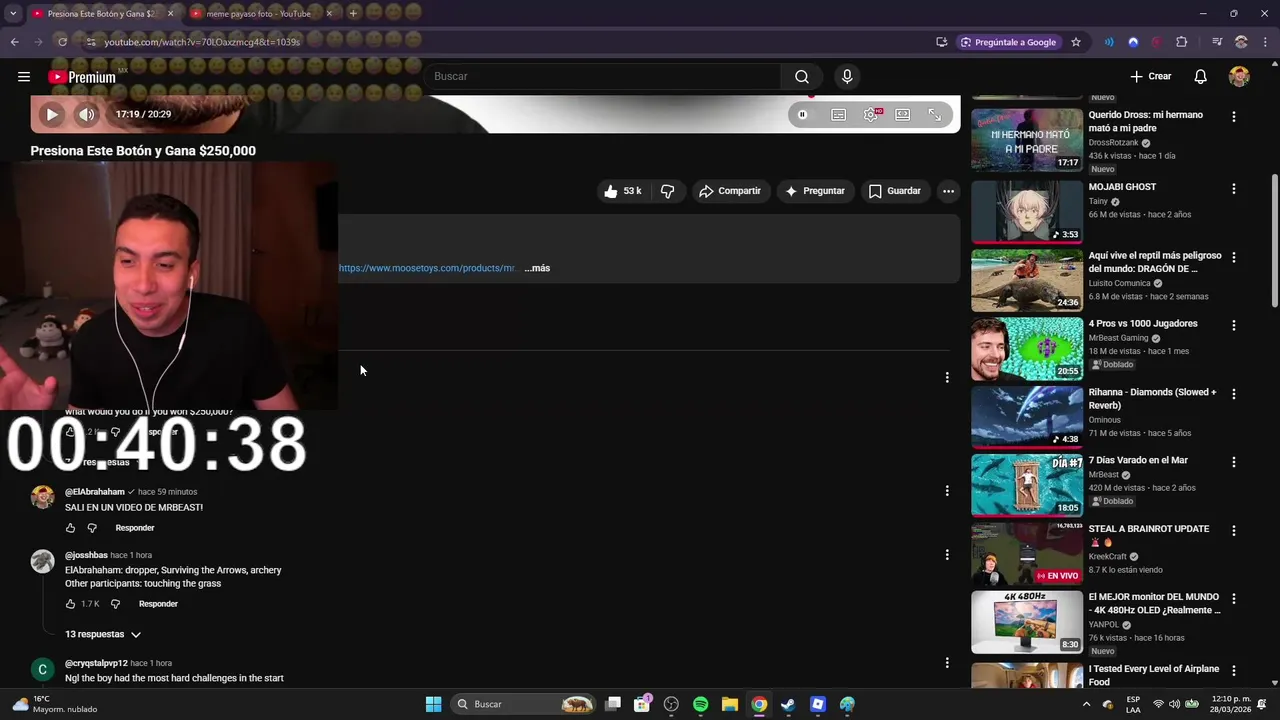Viewport: 1280px width, 720px height.
Task: Reply to the @josshbas comment
Action: click(x=158, y=604)
